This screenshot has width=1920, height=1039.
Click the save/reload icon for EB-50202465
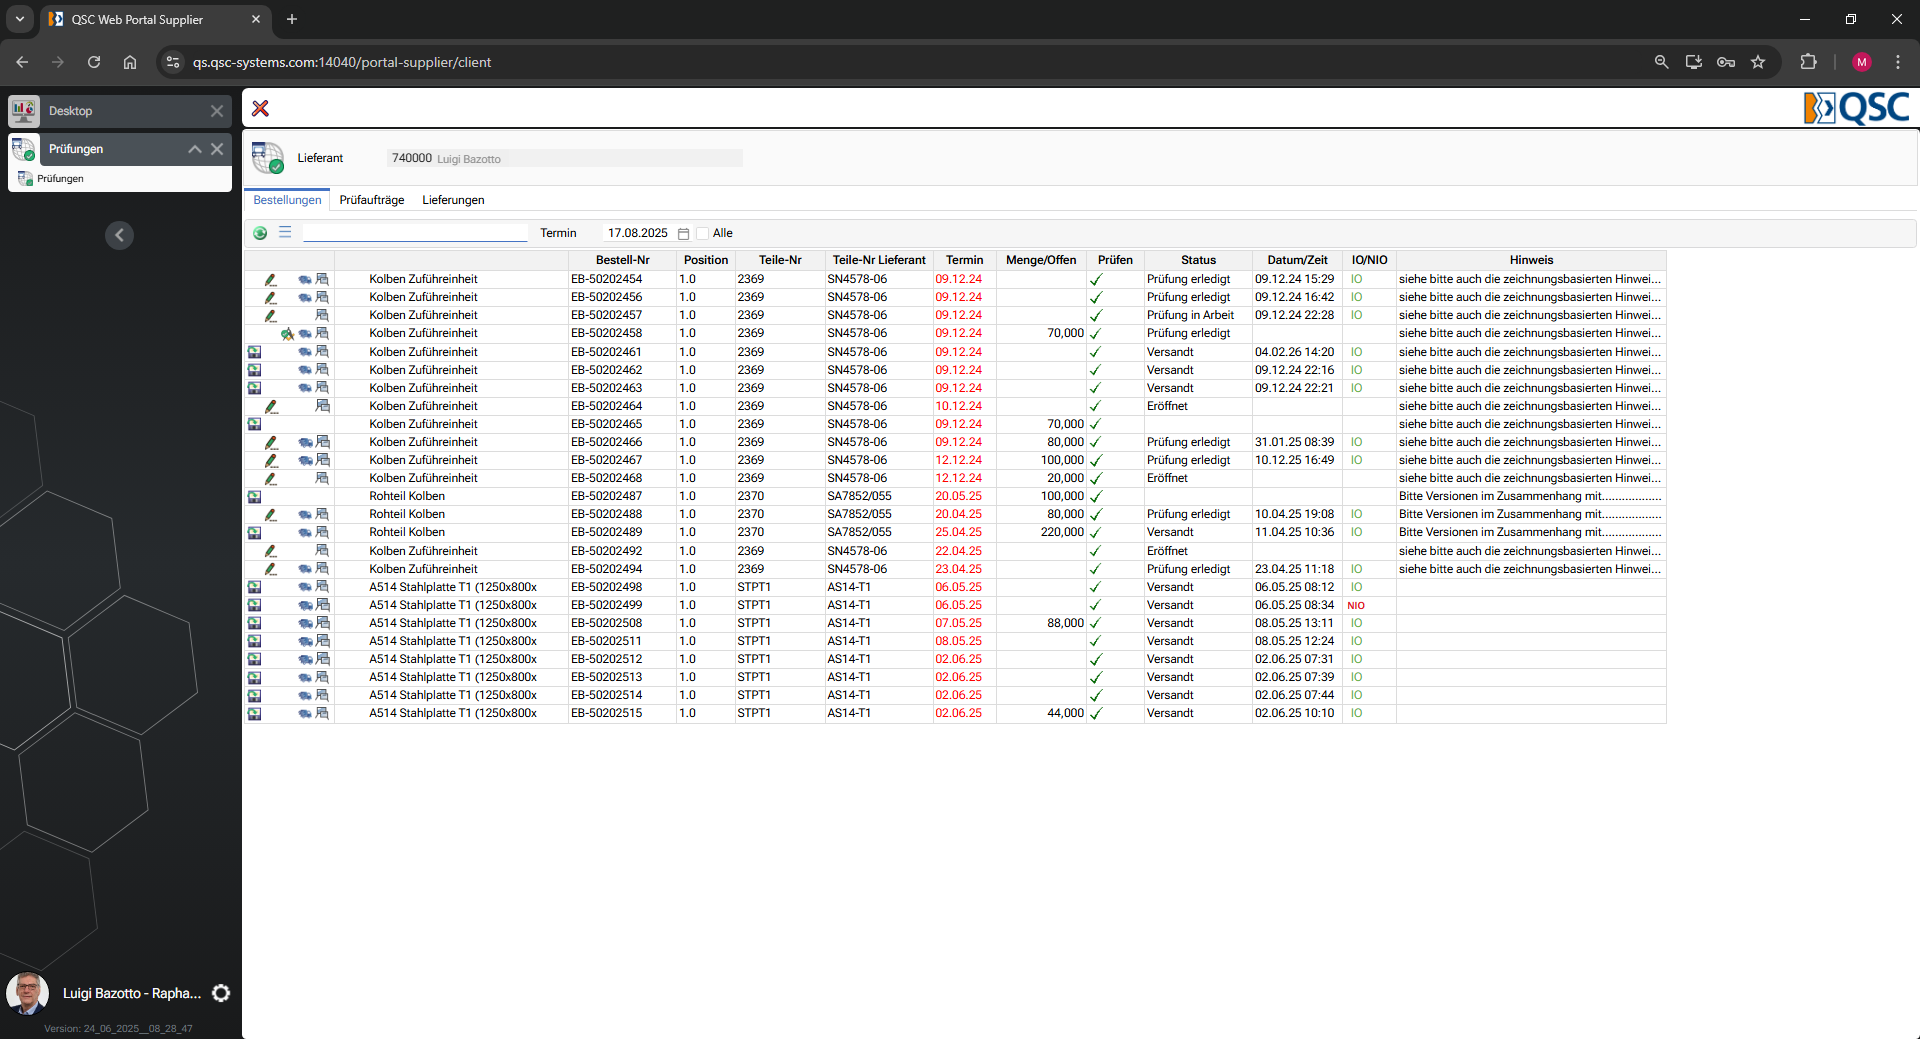pyautogui.click(x=254, y=424)
